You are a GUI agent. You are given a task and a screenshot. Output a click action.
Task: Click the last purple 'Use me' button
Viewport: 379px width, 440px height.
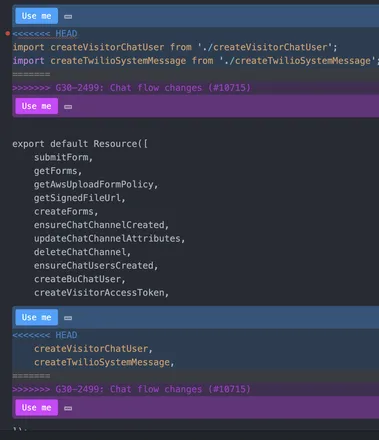coord(37,407)
